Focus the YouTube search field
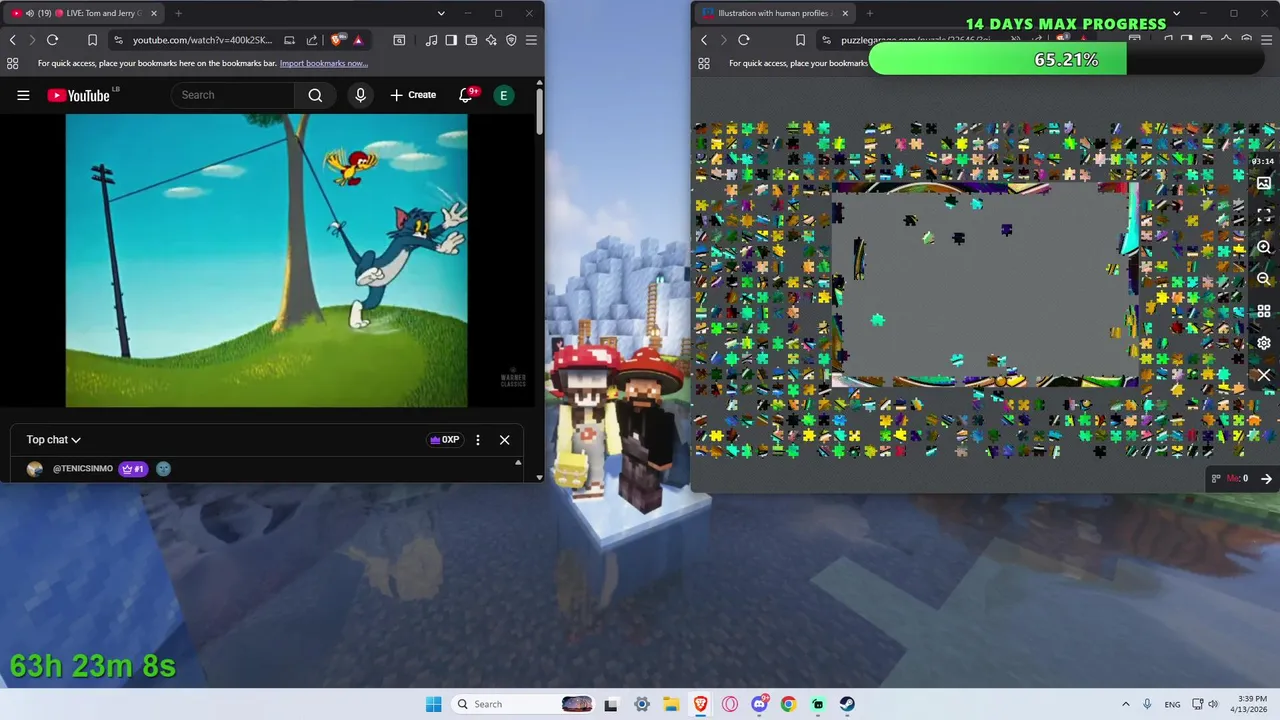Screen dimensions: 1280x720 [x=233, y=95]
